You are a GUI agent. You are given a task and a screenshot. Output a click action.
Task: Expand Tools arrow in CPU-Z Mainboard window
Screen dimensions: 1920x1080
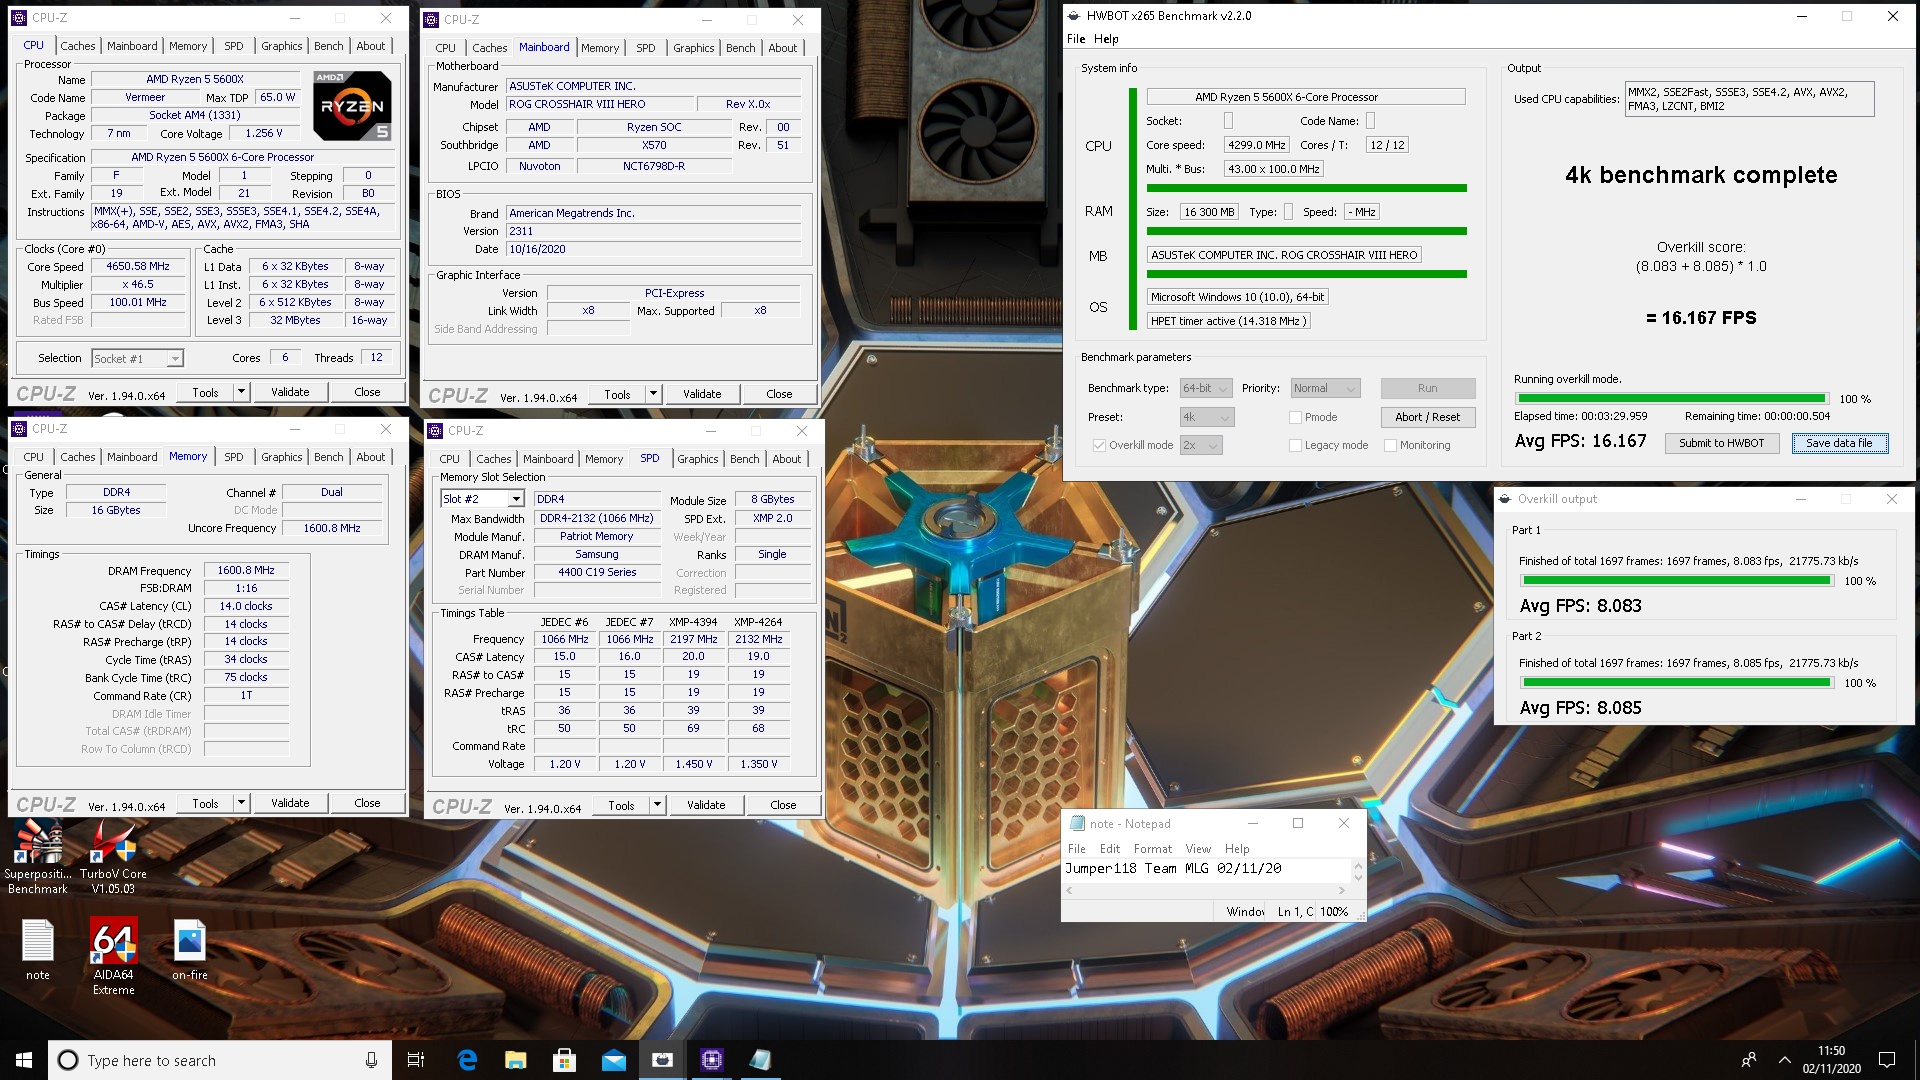point(653,394)
